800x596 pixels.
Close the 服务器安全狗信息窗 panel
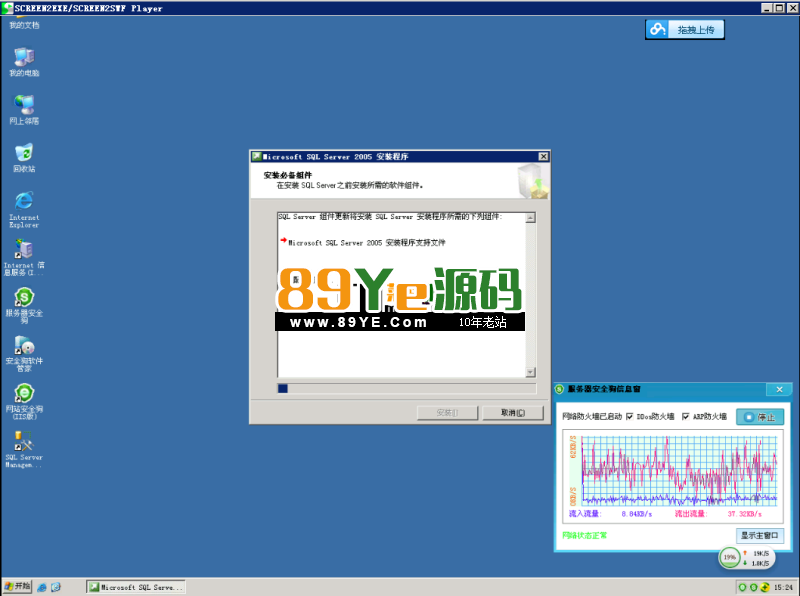pos(779,389)
